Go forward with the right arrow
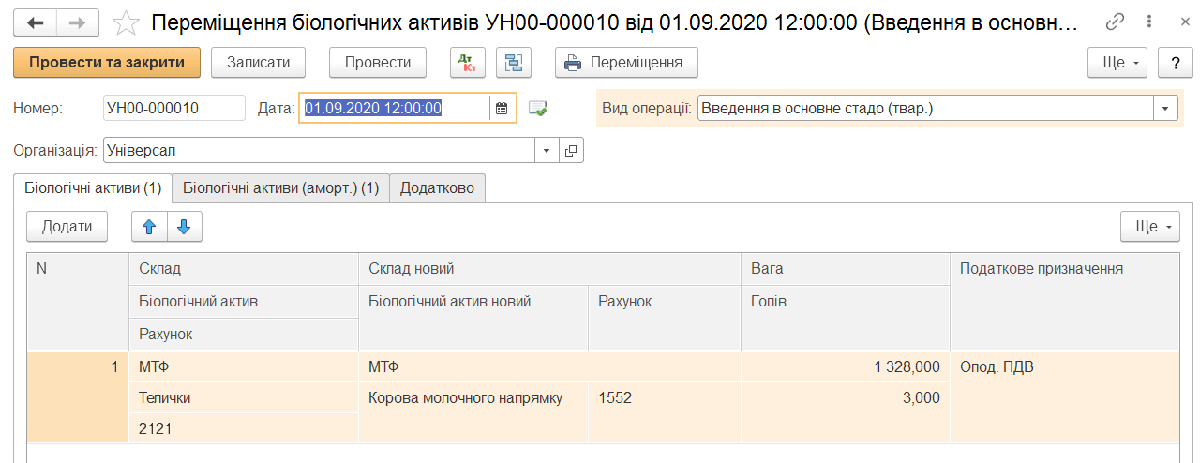1200x463 pixels. coord(78,21)
